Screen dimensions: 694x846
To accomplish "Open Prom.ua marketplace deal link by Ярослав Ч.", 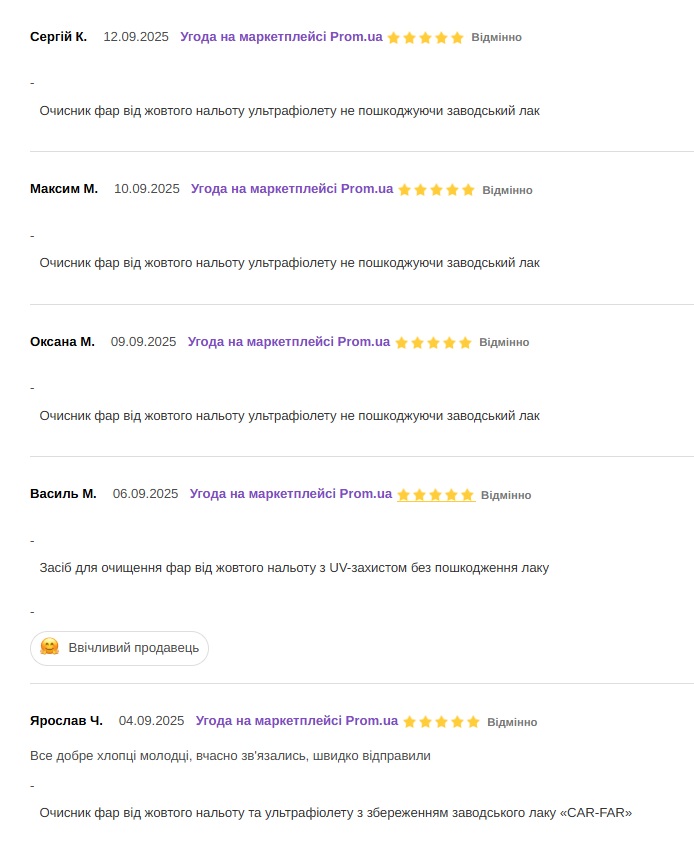I will point(297,721).
